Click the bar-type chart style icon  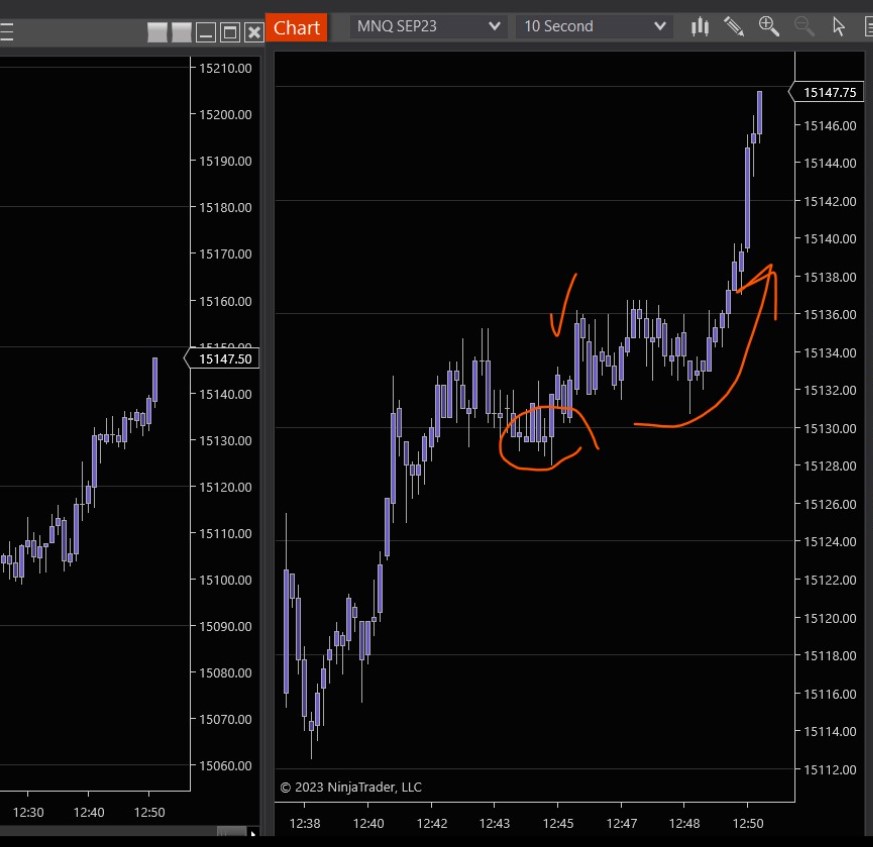click(x=699, y=27)
